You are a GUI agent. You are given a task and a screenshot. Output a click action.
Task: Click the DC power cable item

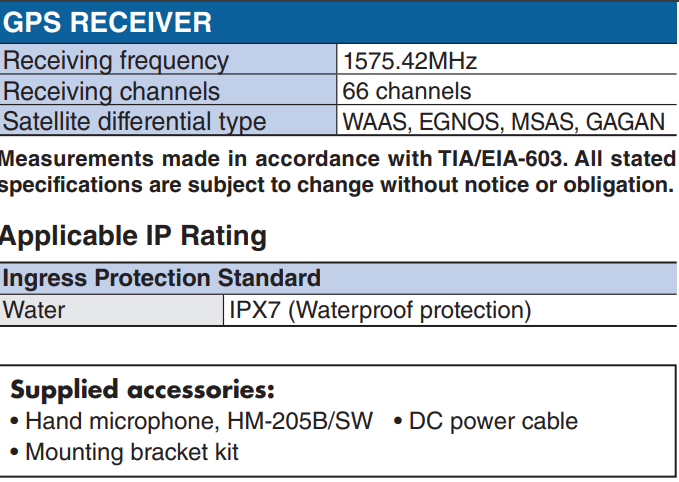486,421
